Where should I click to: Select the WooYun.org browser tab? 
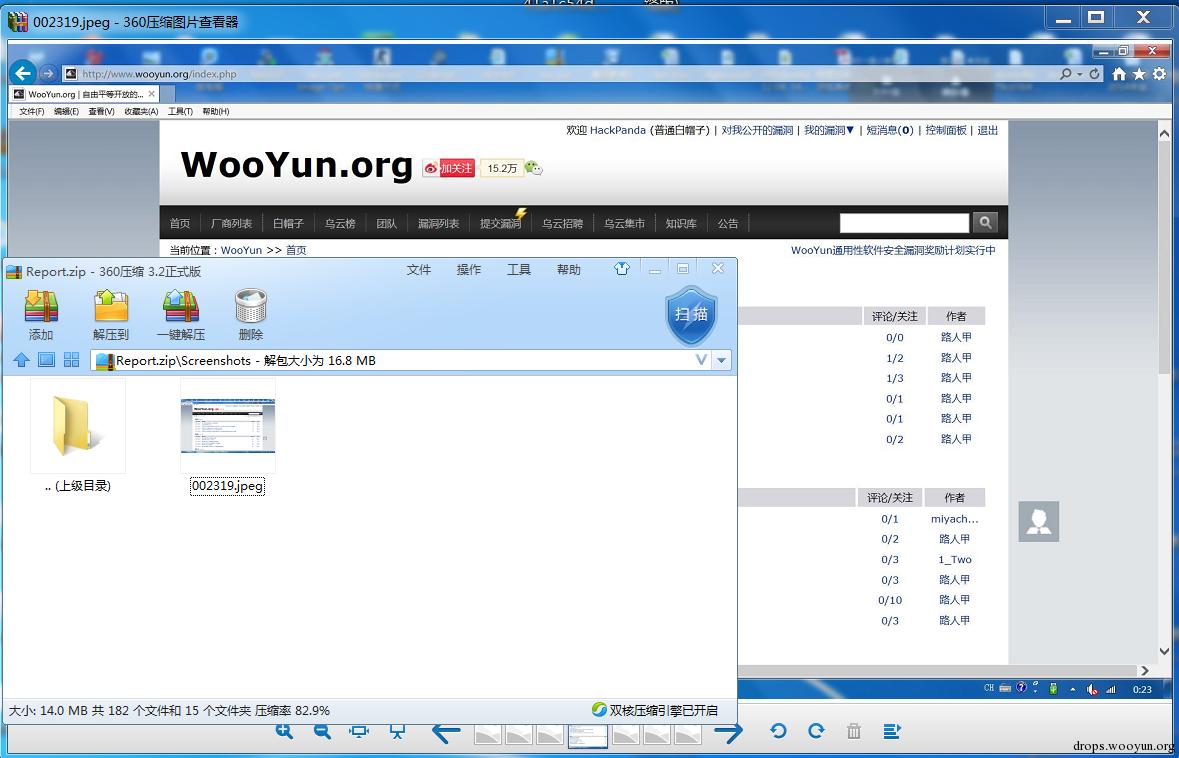84,94
